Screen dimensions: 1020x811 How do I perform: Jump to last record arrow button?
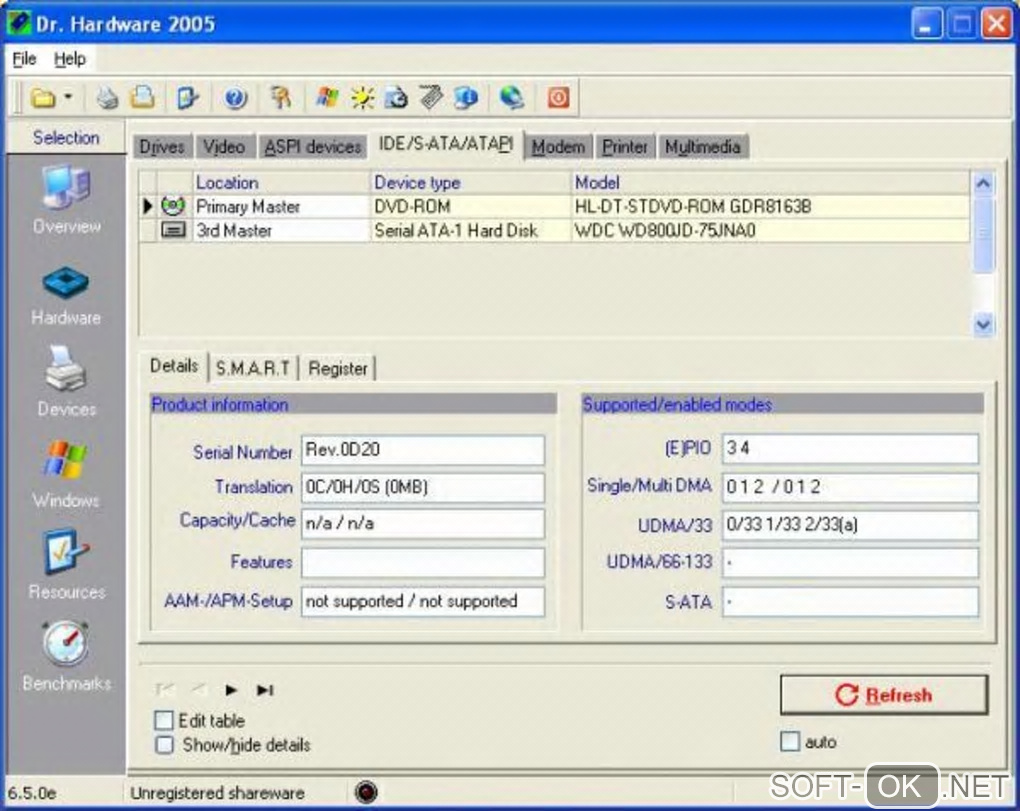[x=265, y=690]
